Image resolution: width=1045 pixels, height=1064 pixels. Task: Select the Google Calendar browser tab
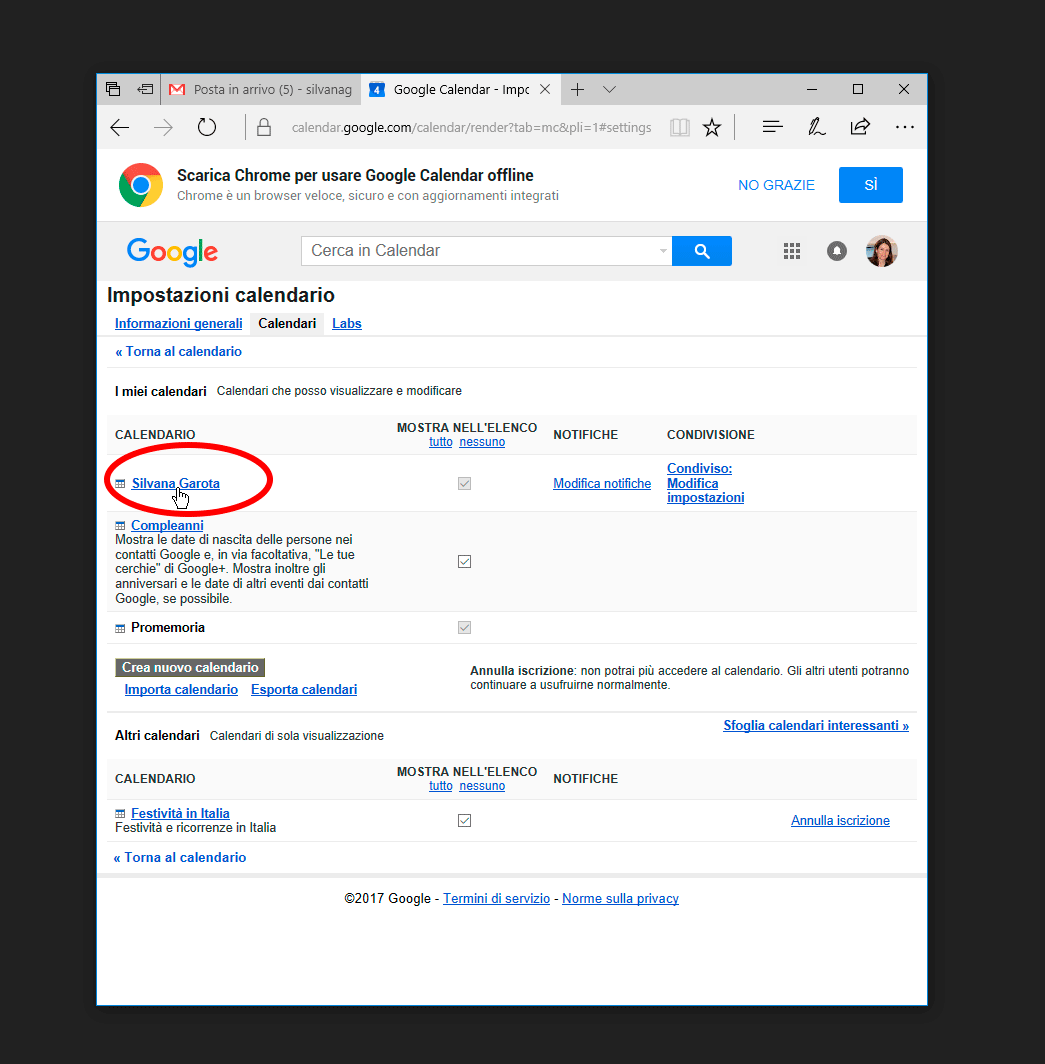[x=461, y=90]
